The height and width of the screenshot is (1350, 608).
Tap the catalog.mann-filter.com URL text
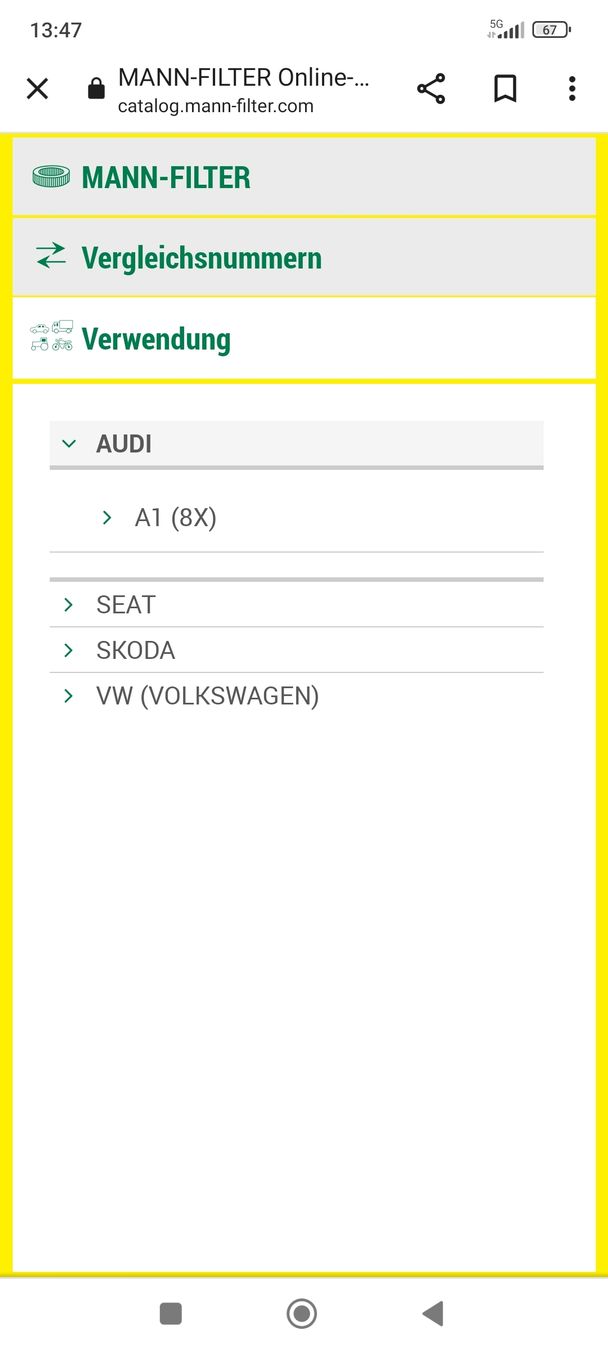coord(215,106)
